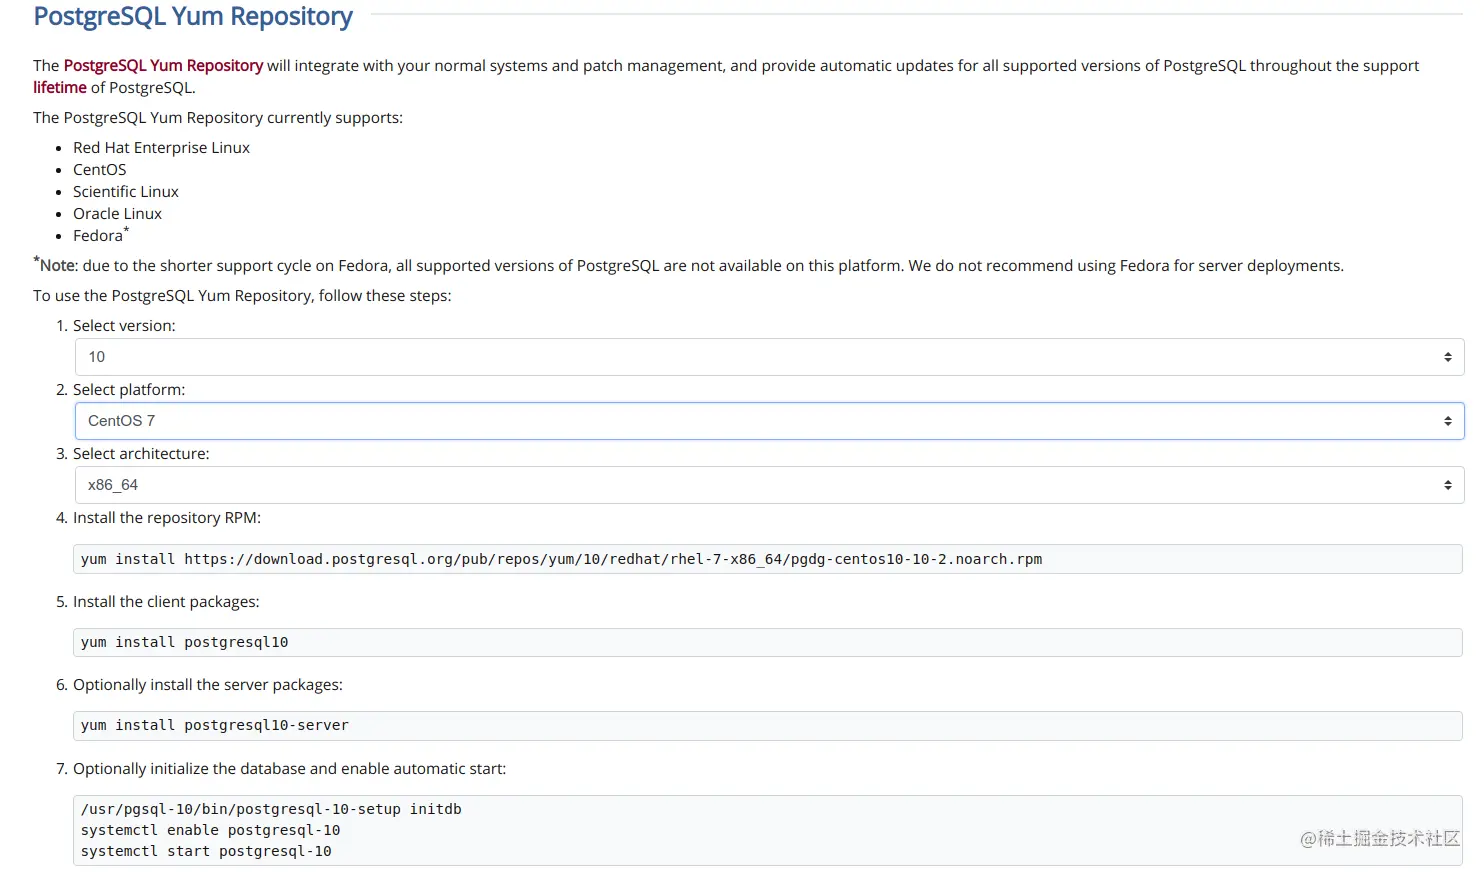Click the Select version label

tap(124, 326)
